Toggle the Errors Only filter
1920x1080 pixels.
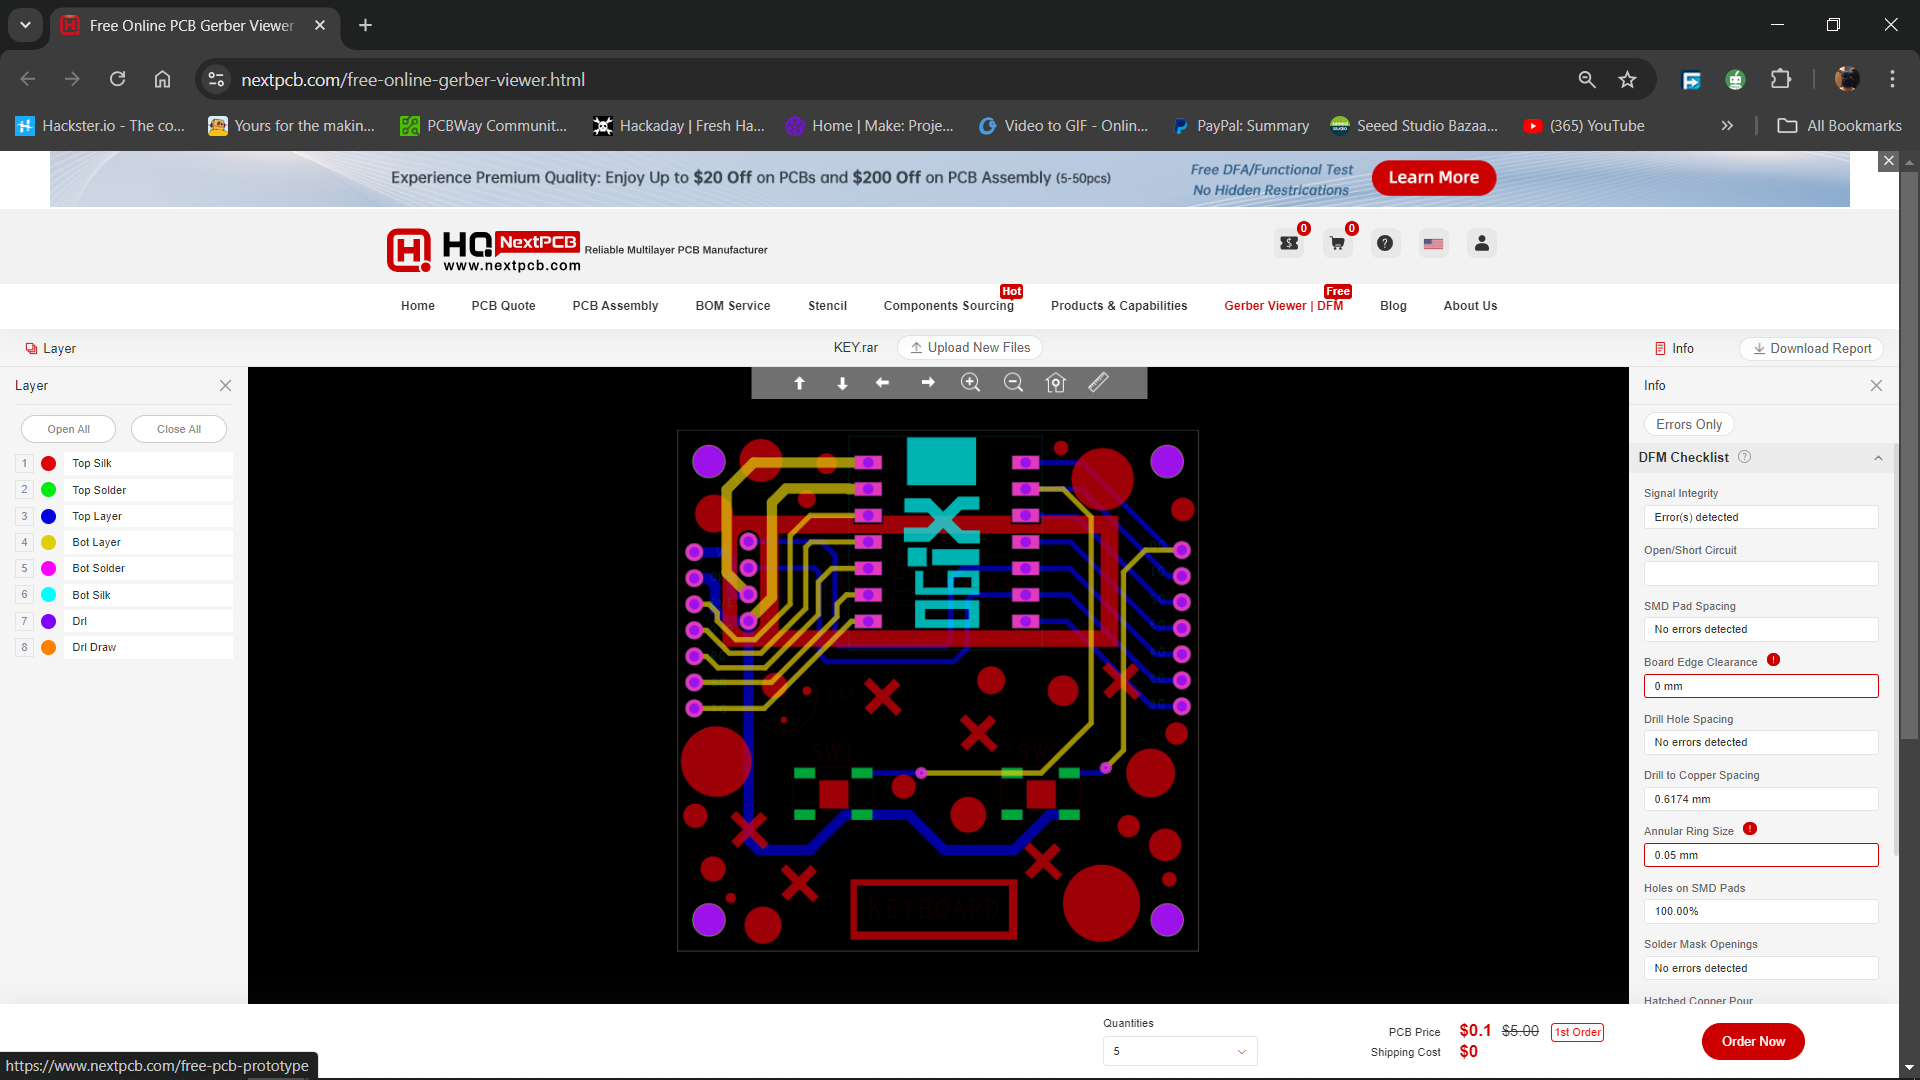click(1688, 424)
